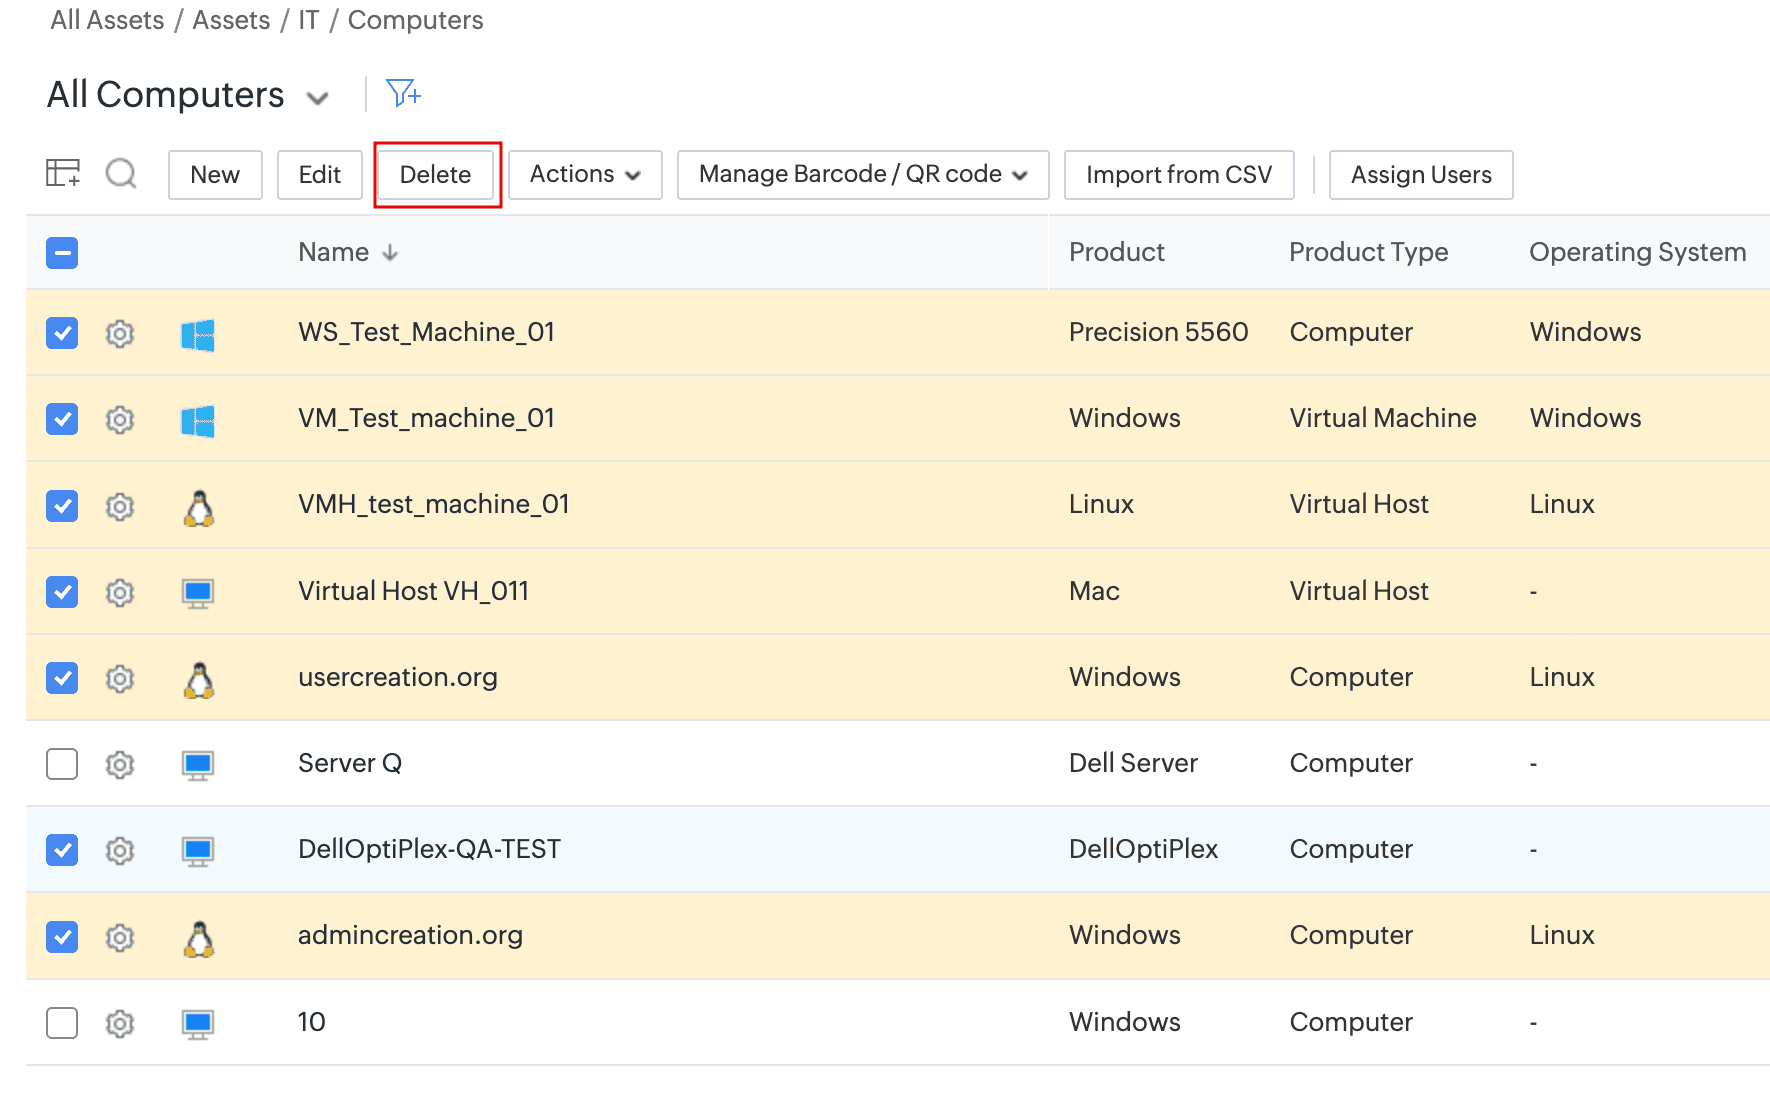Open the add filter funnel icon

click(x=403, y=94)
